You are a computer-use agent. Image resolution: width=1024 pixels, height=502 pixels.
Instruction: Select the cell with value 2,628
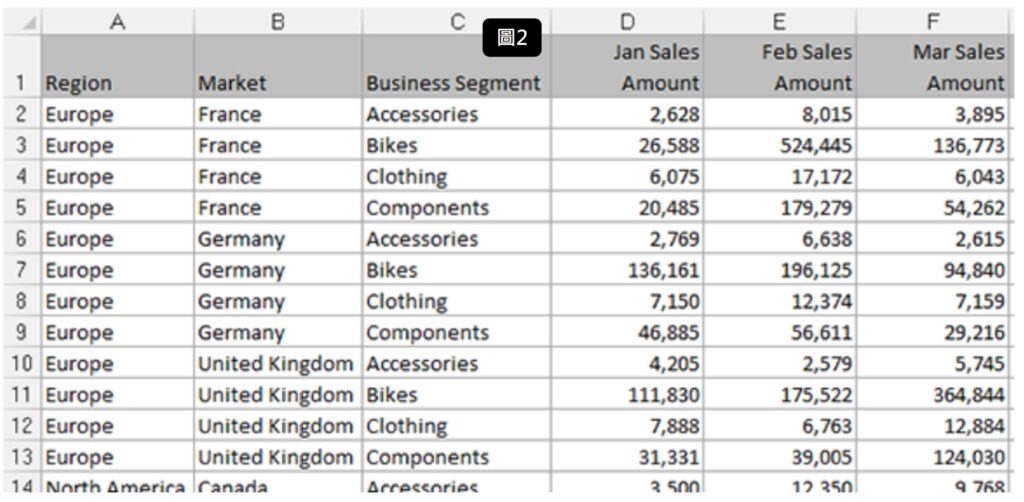click(x=626, y=114)
